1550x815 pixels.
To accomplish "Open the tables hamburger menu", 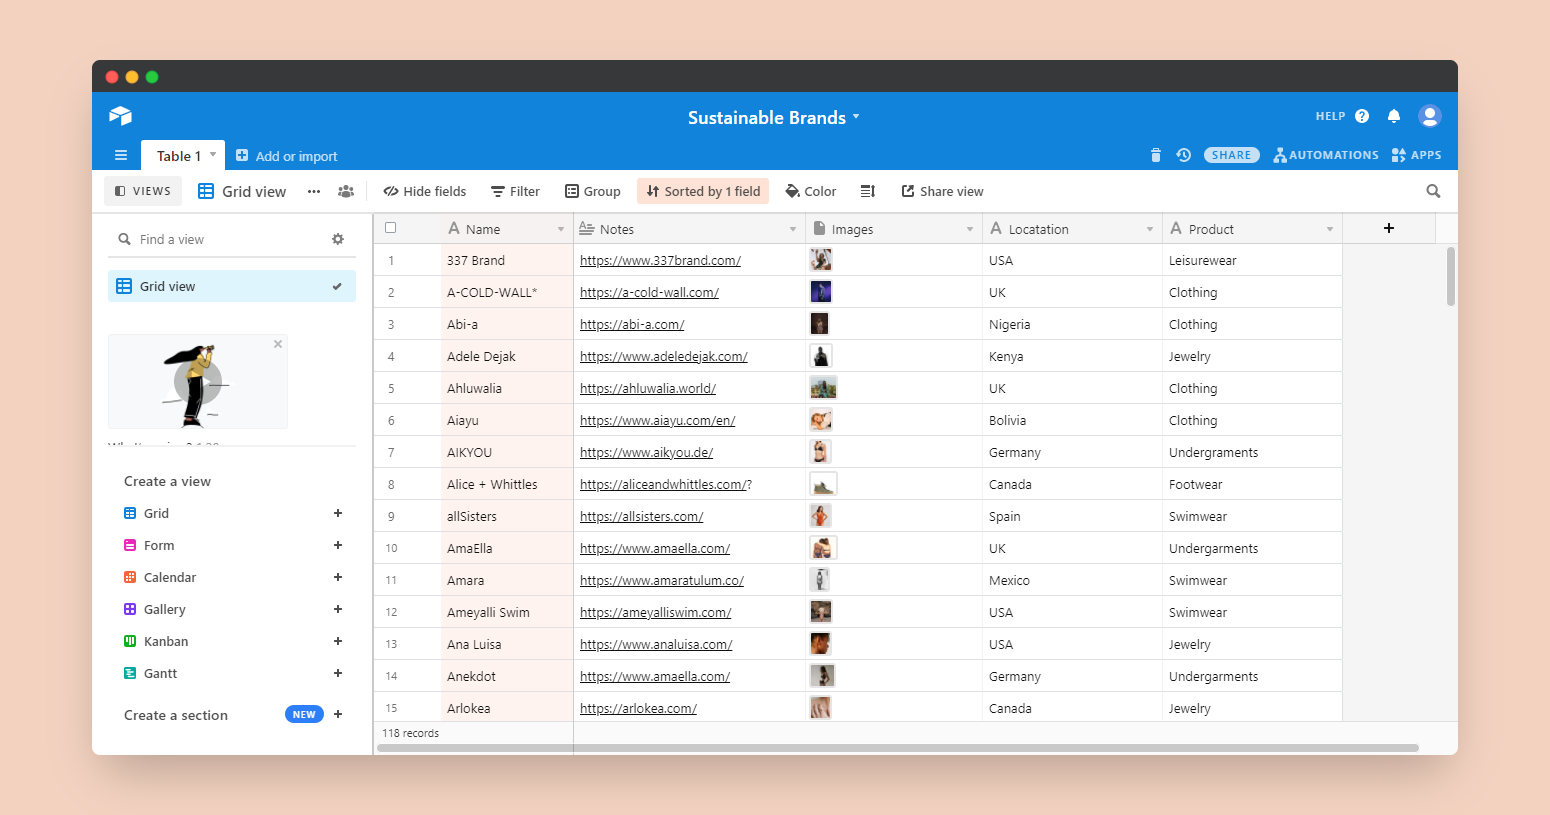I will tap(121, 155).
